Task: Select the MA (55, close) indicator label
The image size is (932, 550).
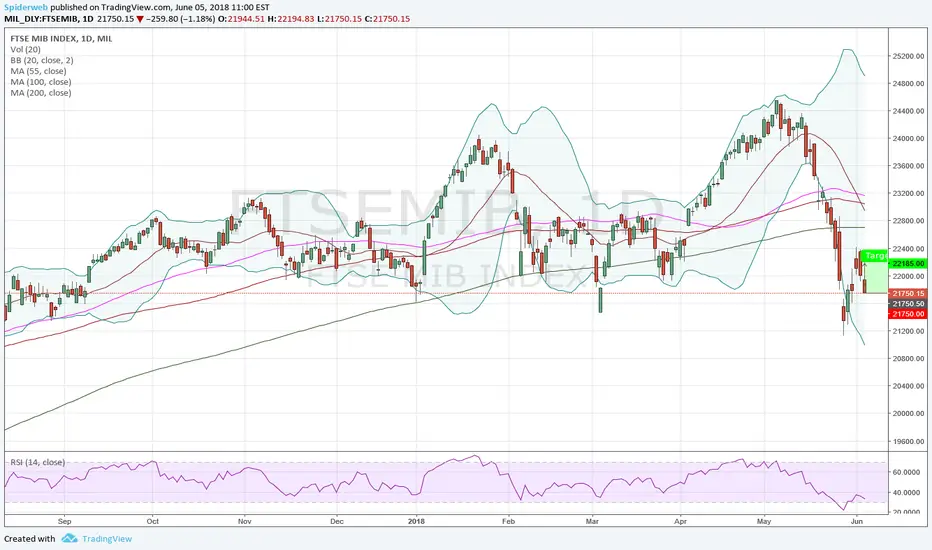Action: pos(38,71)
